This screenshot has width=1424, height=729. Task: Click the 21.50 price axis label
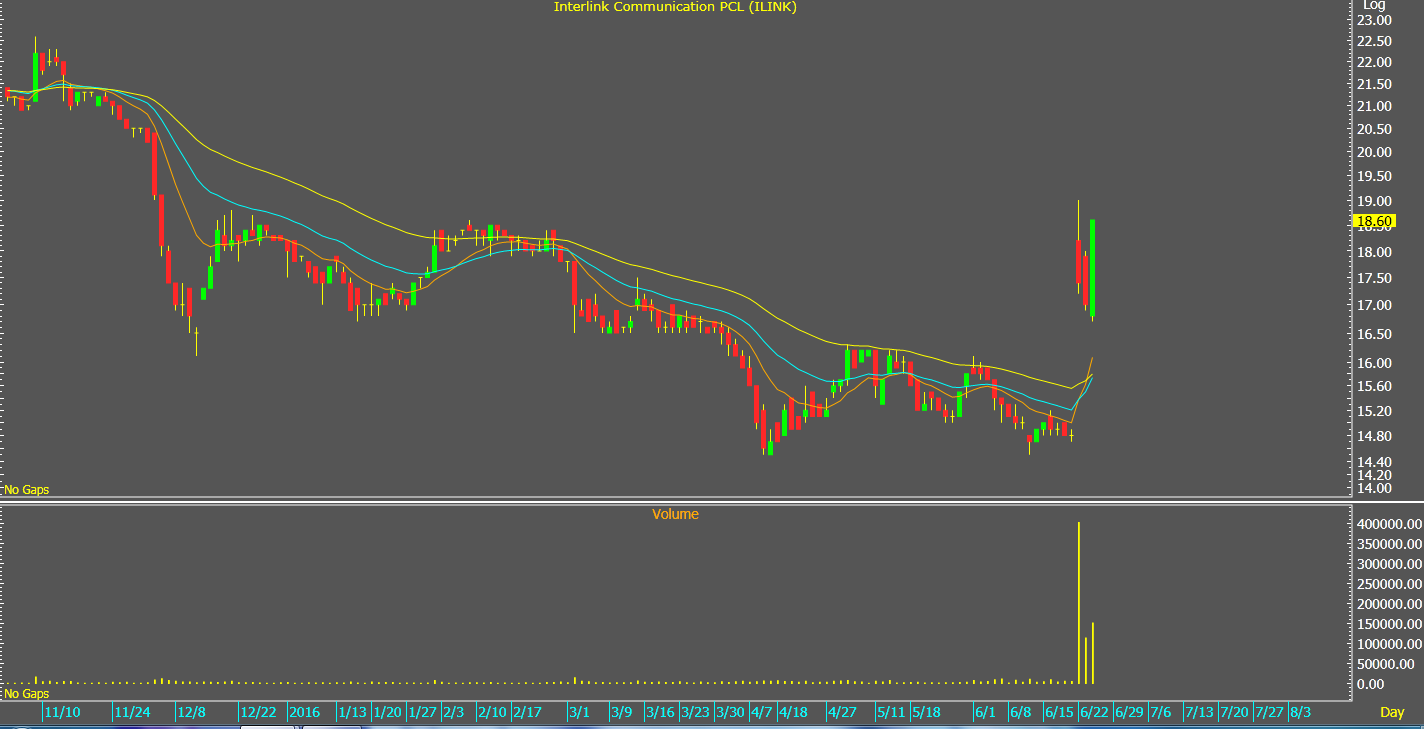coord(1374,84)
